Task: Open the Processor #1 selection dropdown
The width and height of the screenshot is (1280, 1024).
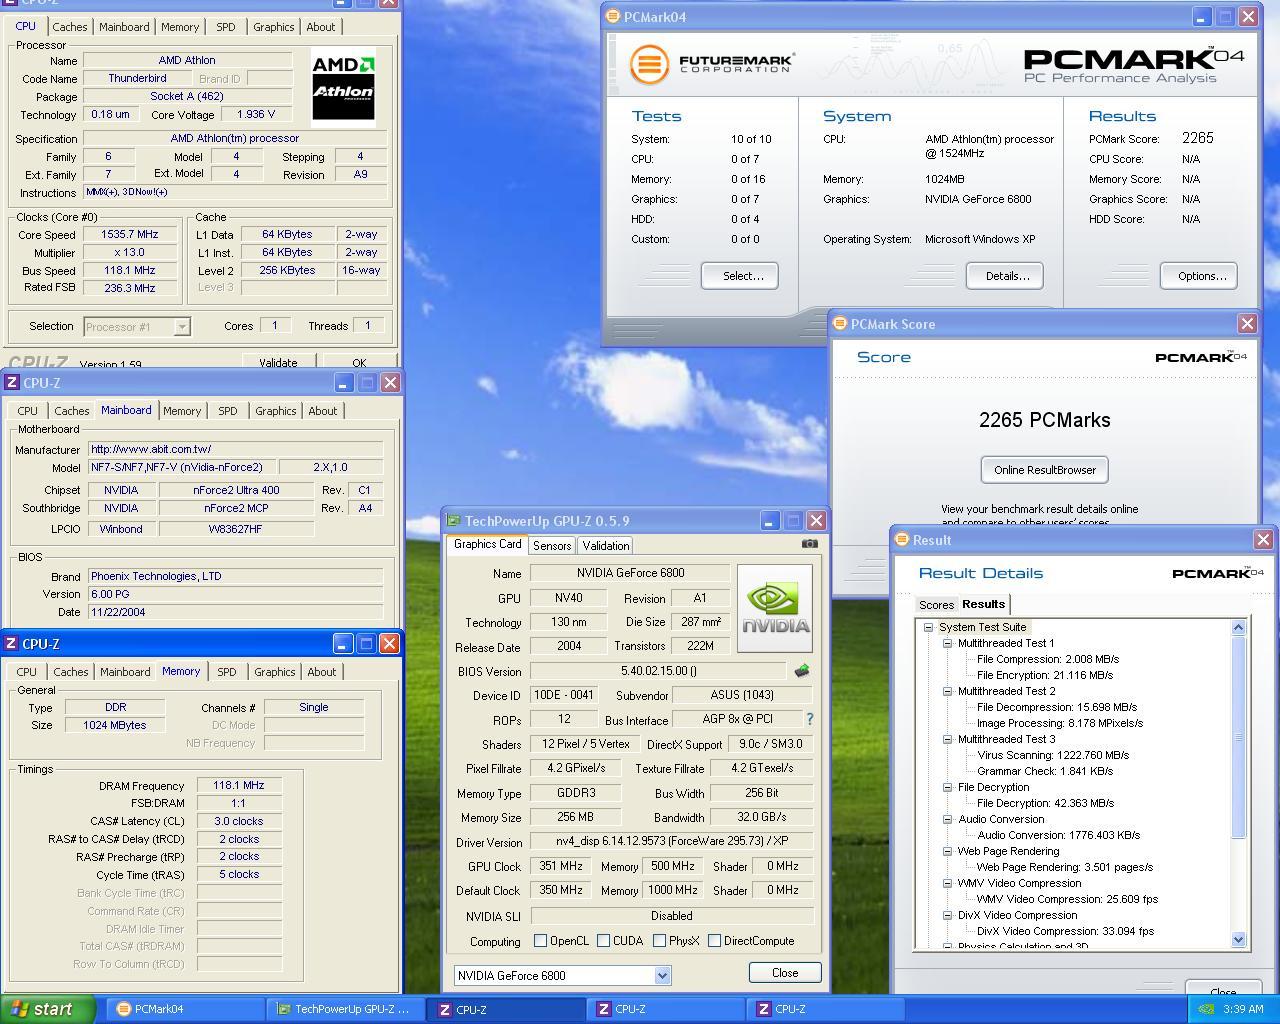Action: [x=182, y=327]
